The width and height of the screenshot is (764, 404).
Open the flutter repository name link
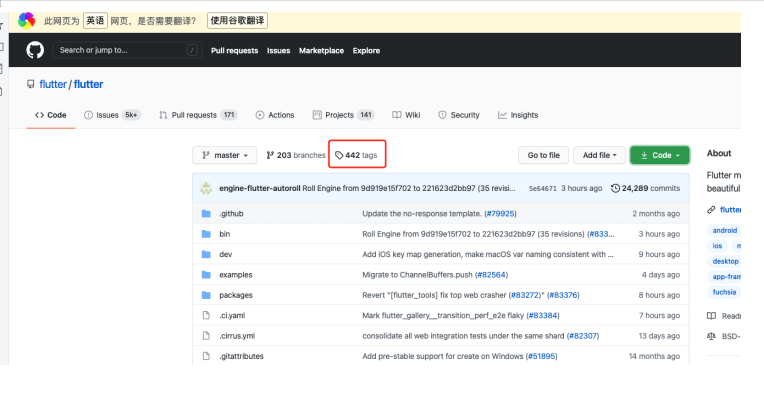(x=88, y=84)
